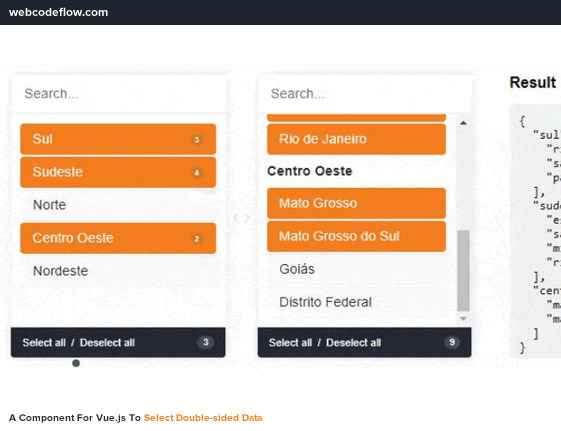Focus the left list Search field

pos(118,94)
